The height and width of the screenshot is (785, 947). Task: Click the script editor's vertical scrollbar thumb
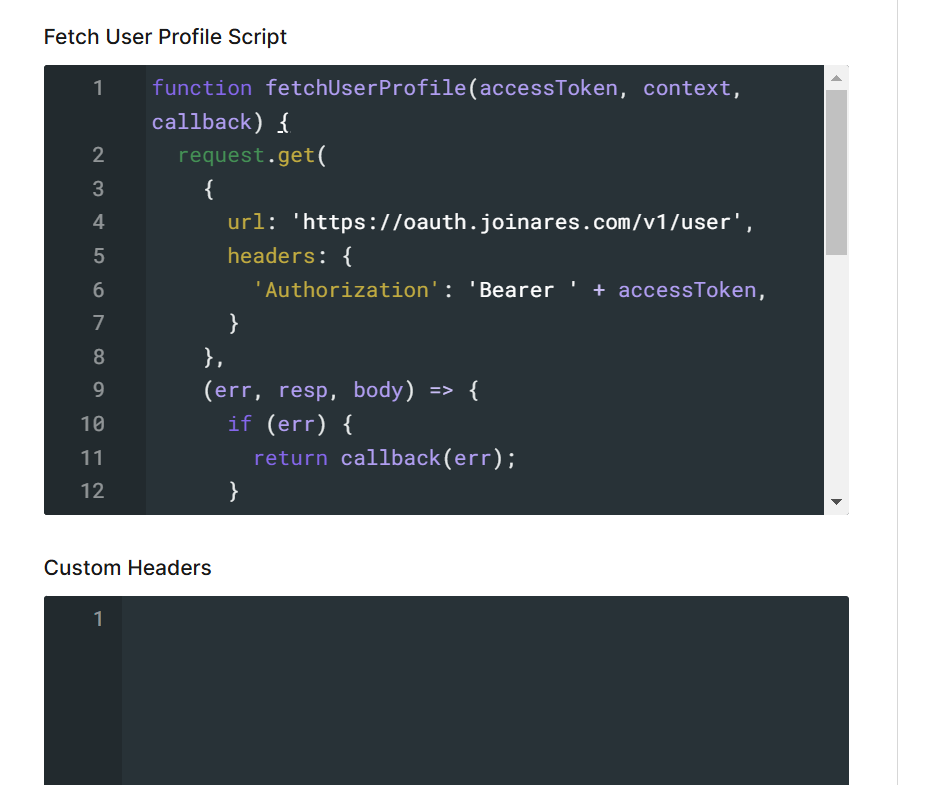click(837, 170)
